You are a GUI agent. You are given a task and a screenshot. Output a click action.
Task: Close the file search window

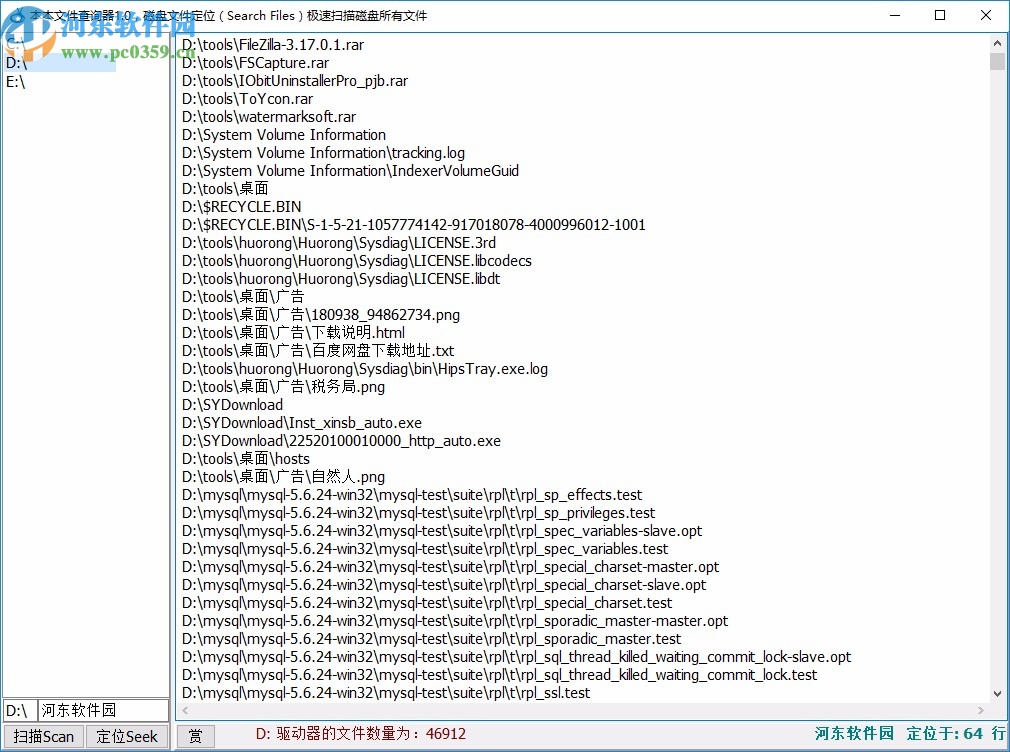coord(986,15)
